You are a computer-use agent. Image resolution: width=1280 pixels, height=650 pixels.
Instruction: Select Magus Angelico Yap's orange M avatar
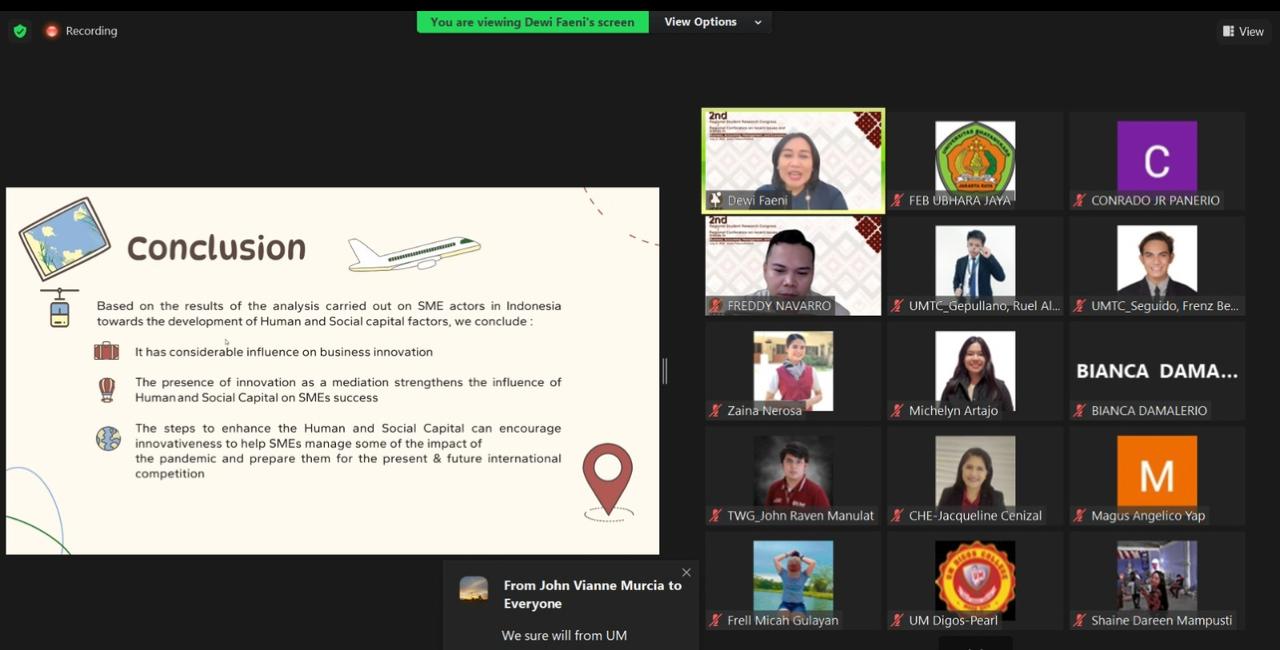[x=1157, y=471]
